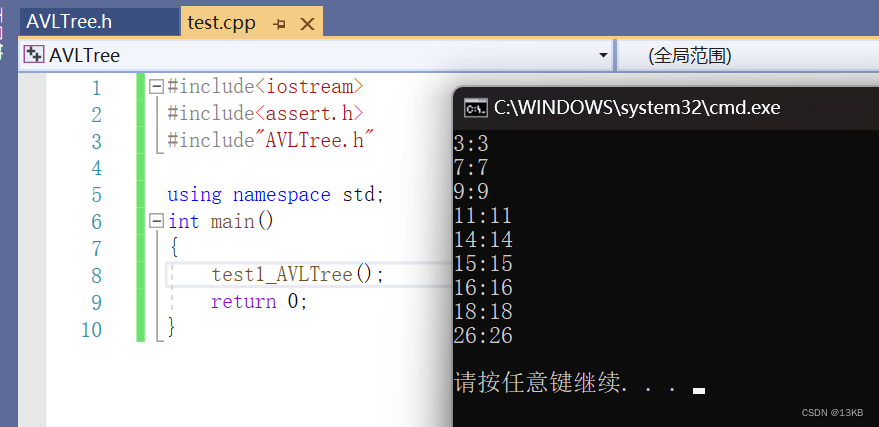Click line number 10 in the gutter

tap(91, 329)
